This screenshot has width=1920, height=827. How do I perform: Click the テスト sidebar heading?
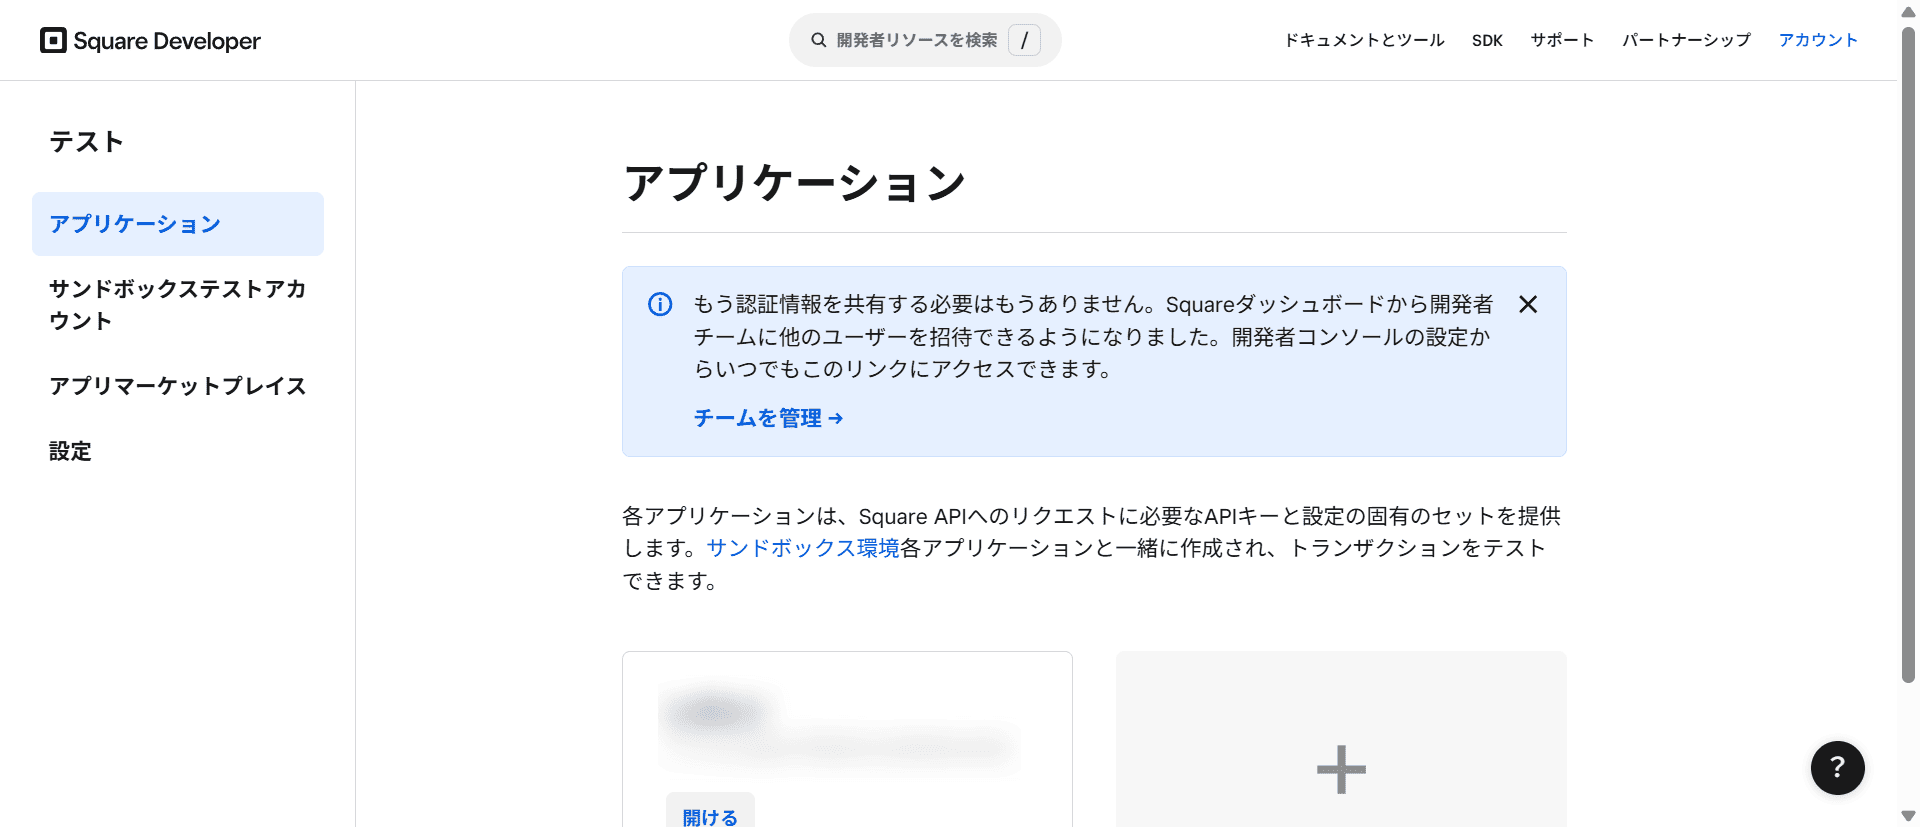tap(86, 142)
